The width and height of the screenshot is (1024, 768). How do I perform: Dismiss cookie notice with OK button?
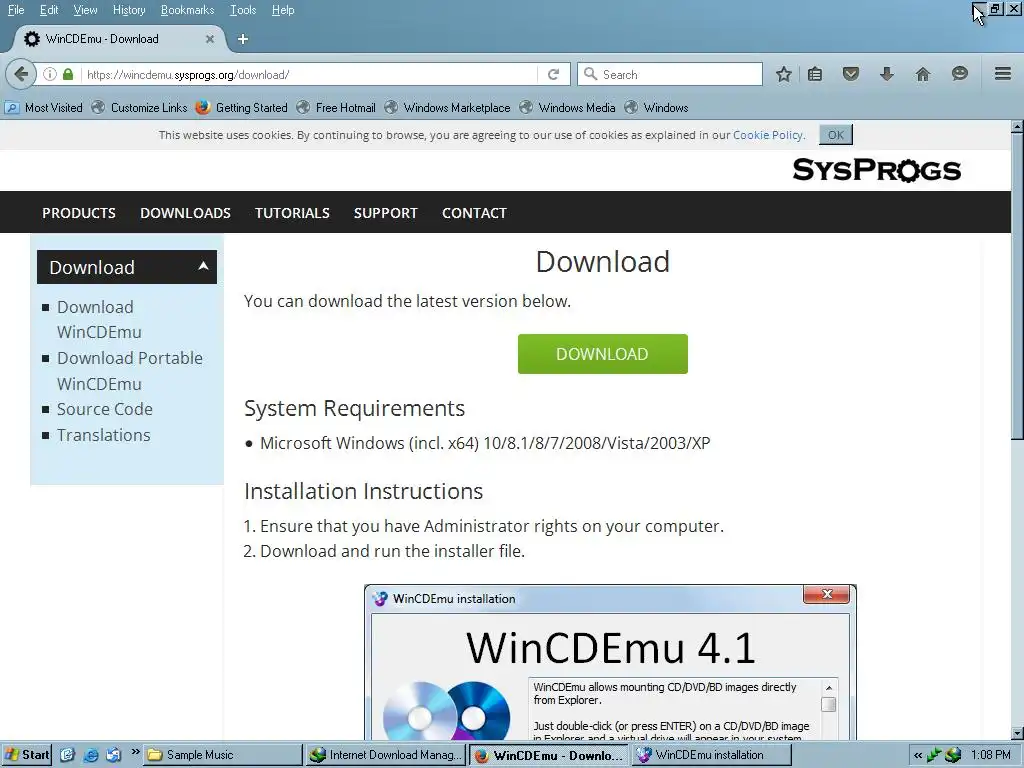pyautogui.click(x=835, y=135)
